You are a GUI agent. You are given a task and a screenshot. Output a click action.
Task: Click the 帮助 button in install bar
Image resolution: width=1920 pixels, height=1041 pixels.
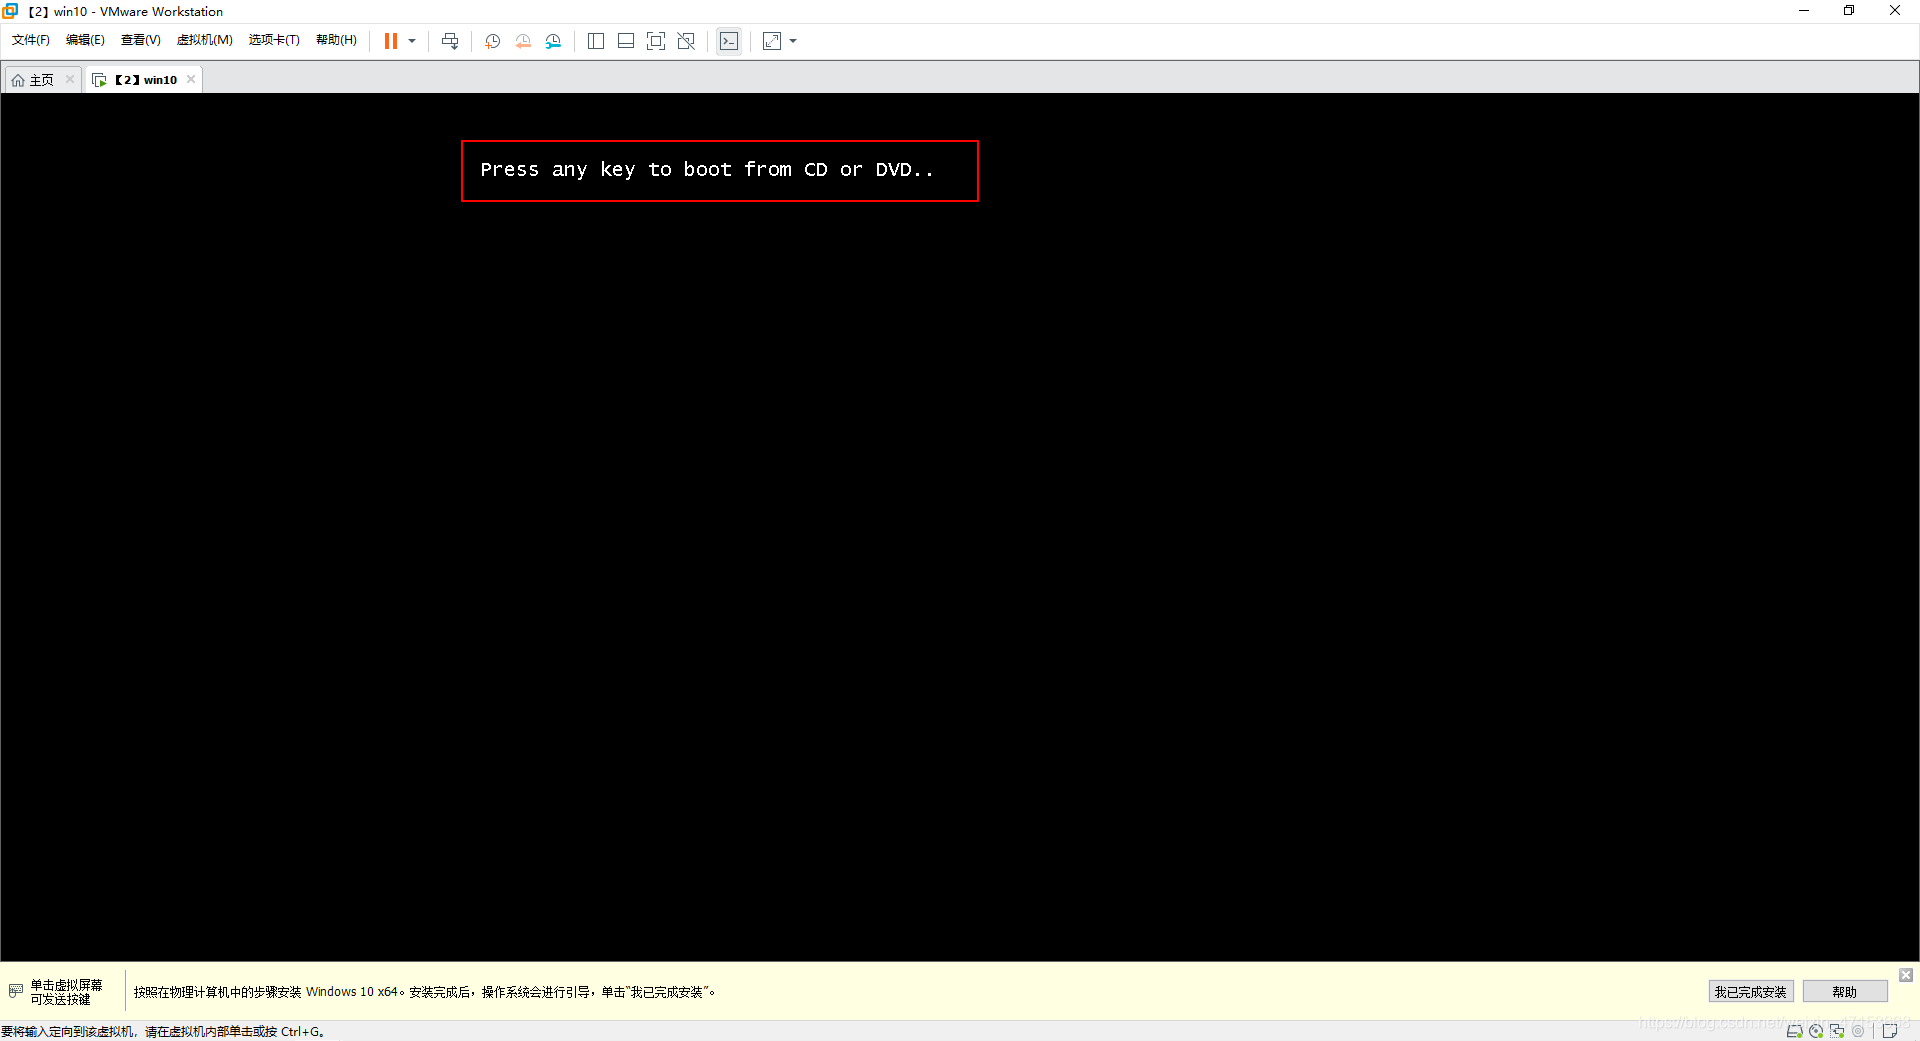click(x=1845, y=992)
